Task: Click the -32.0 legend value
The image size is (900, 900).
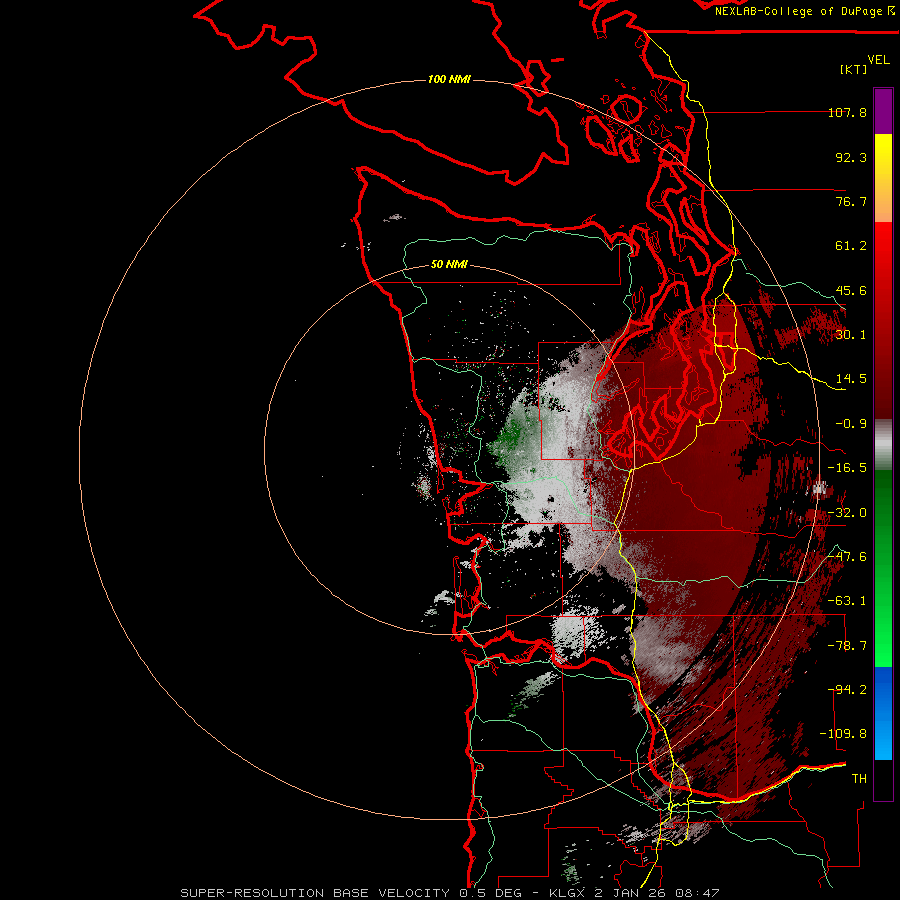Action: point(847,513)
